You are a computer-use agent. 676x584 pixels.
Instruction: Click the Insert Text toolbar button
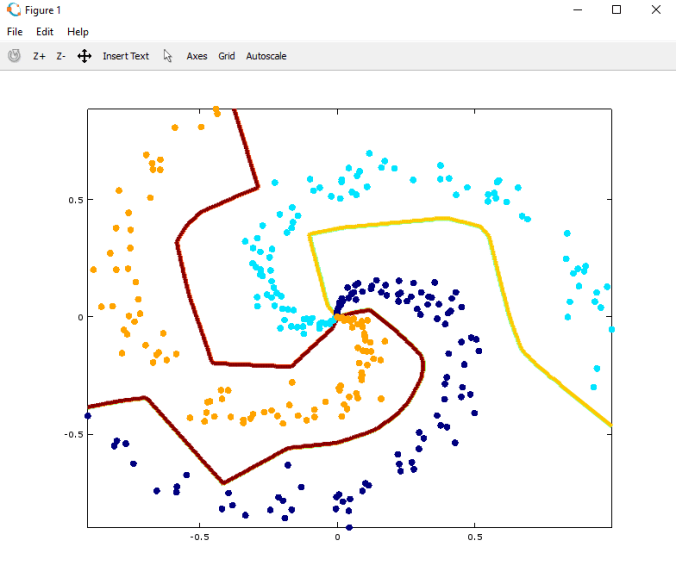click(x=125, y=56)
